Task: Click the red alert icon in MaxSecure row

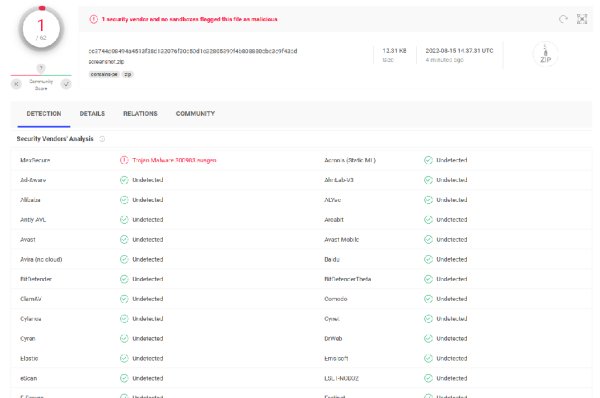Action: pyautogui.click(x=124, y=160)
